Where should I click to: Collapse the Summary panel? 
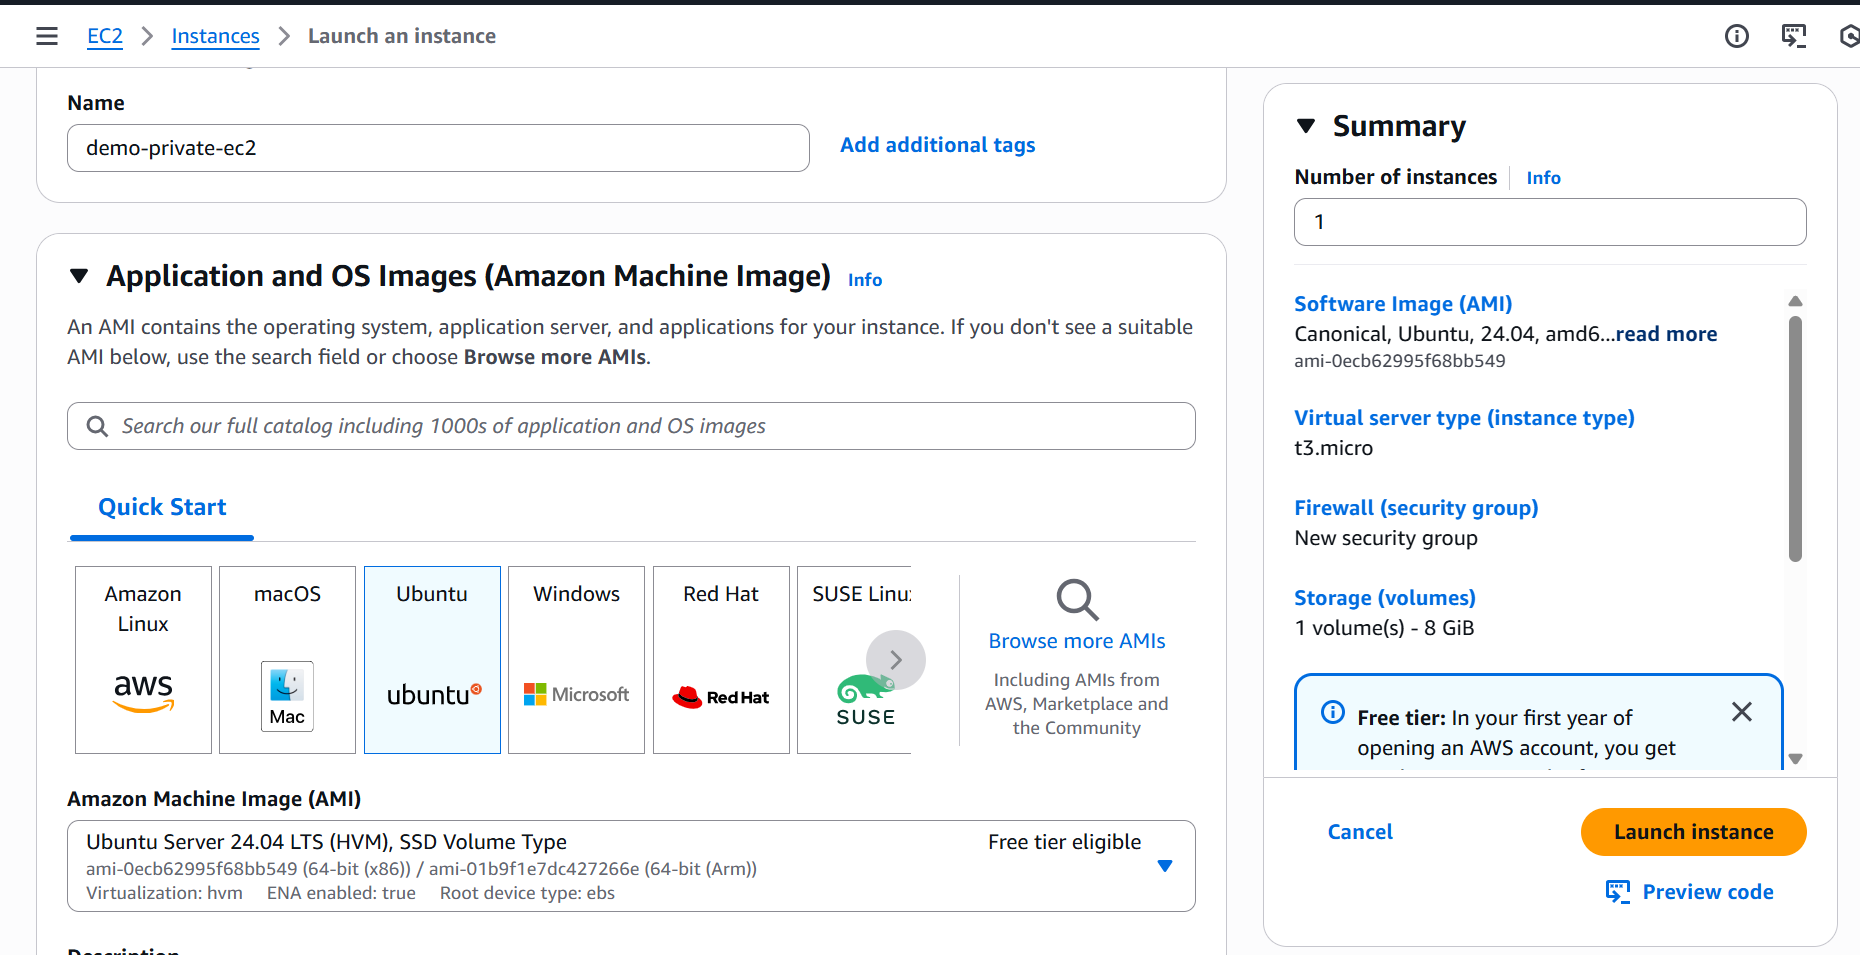[x=1305, y=126]
